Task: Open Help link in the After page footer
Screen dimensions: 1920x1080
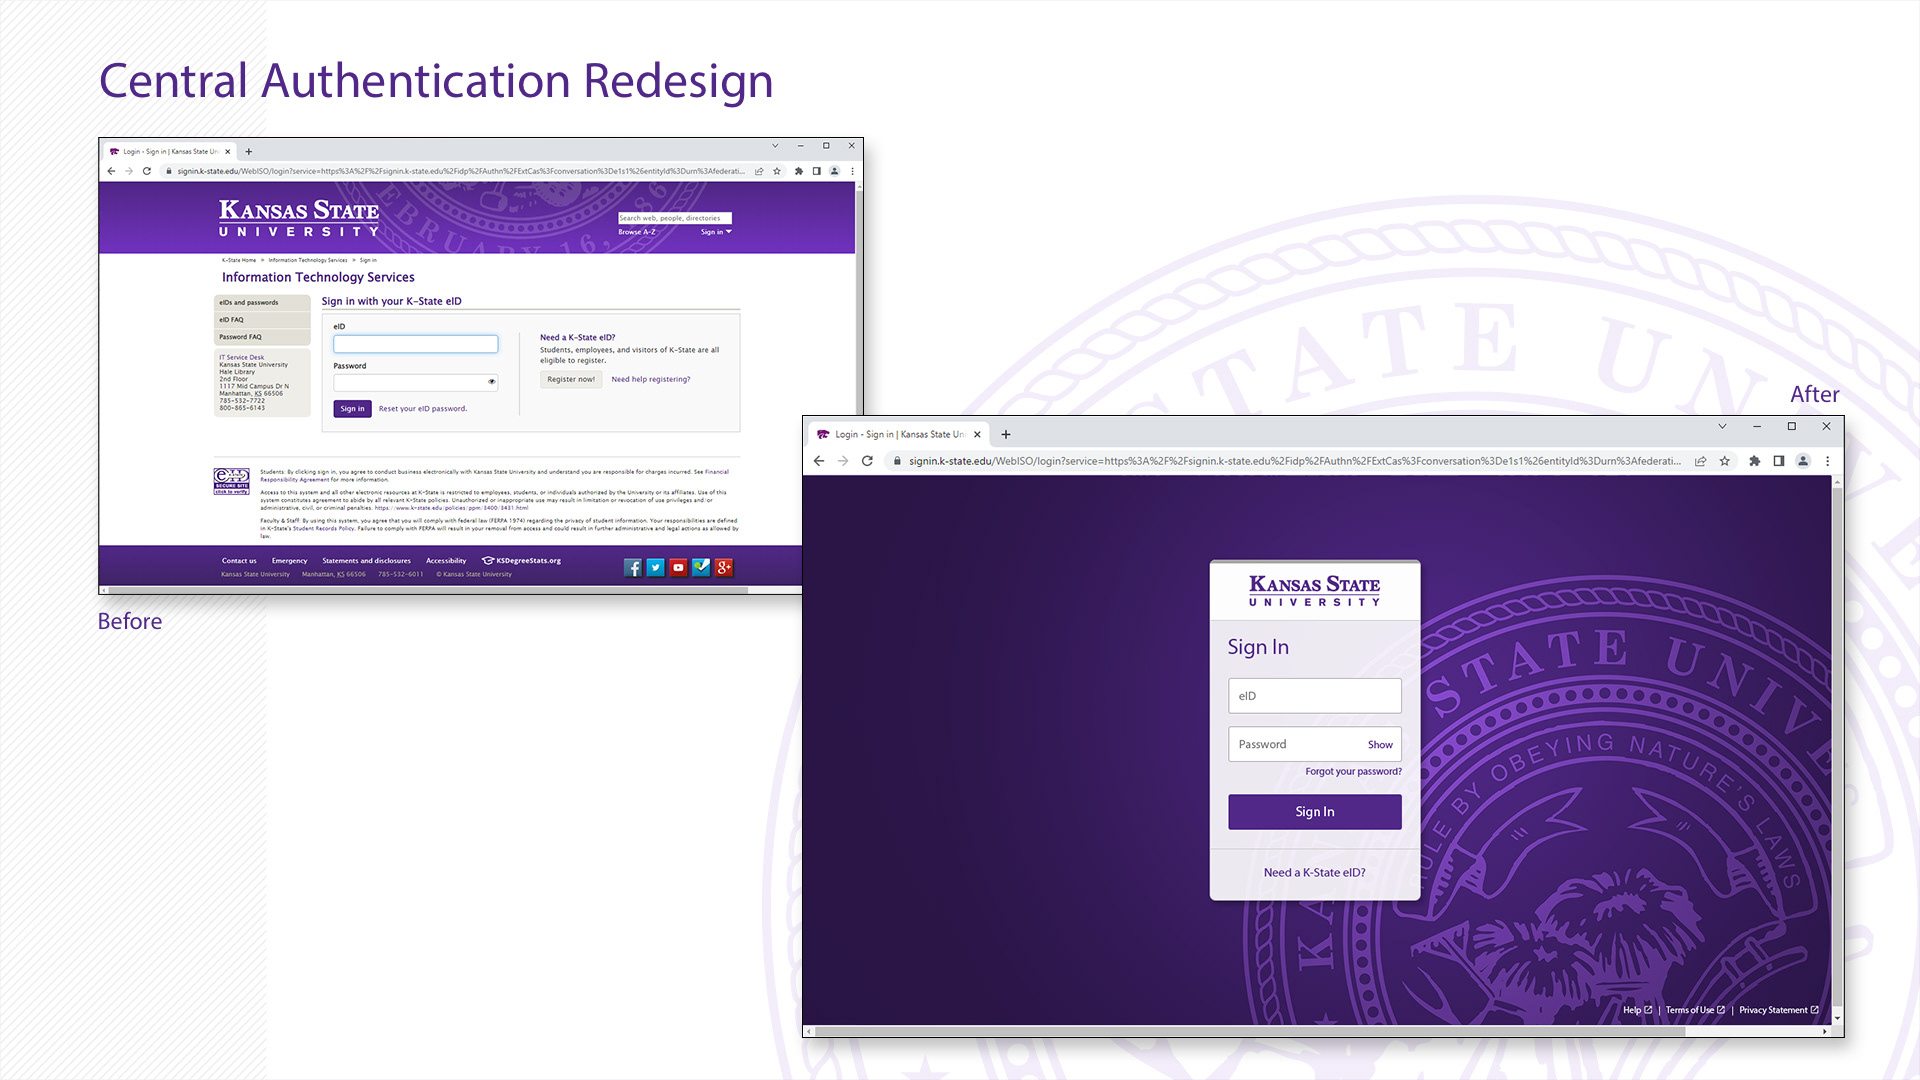Action: pyautogui.click(x=1637, y=1010)
